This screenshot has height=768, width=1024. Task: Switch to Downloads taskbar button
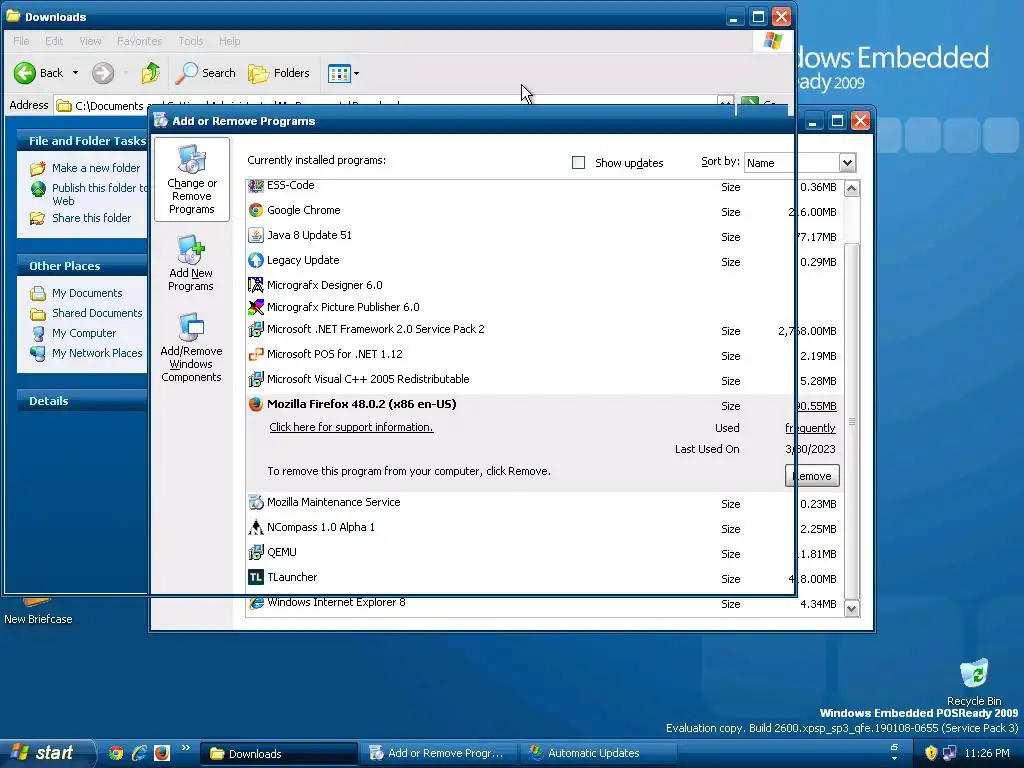click(x=279, y=754)
